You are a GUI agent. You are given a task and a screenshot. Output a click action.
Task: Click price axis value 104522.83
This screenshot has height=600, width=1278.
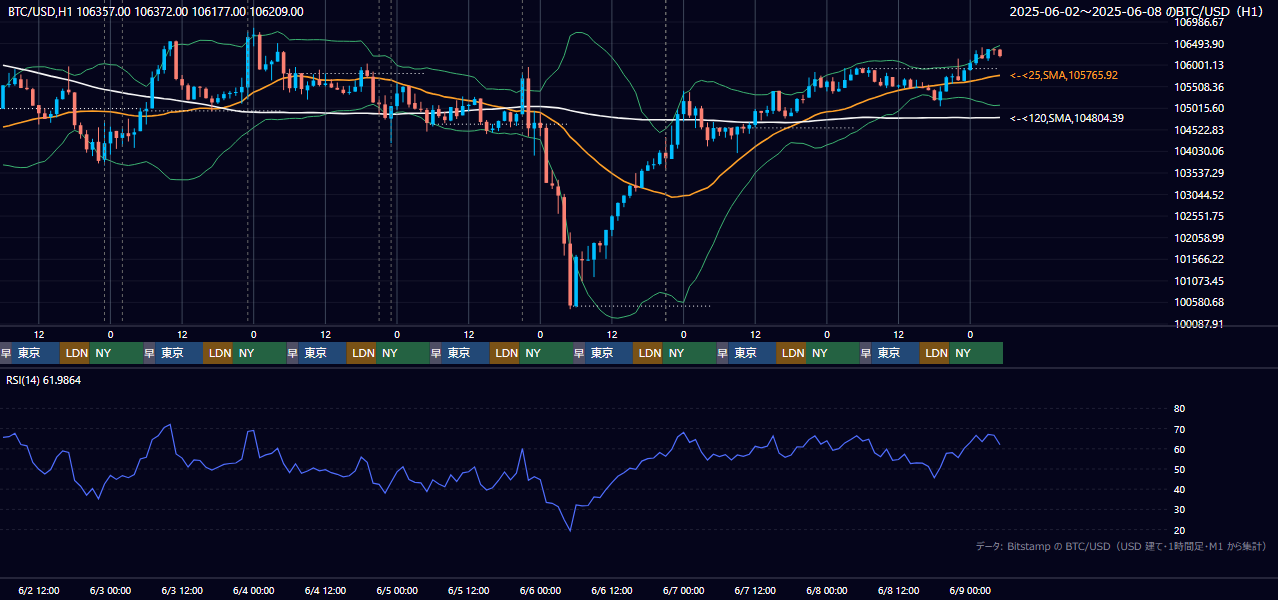click(1199, 130)
